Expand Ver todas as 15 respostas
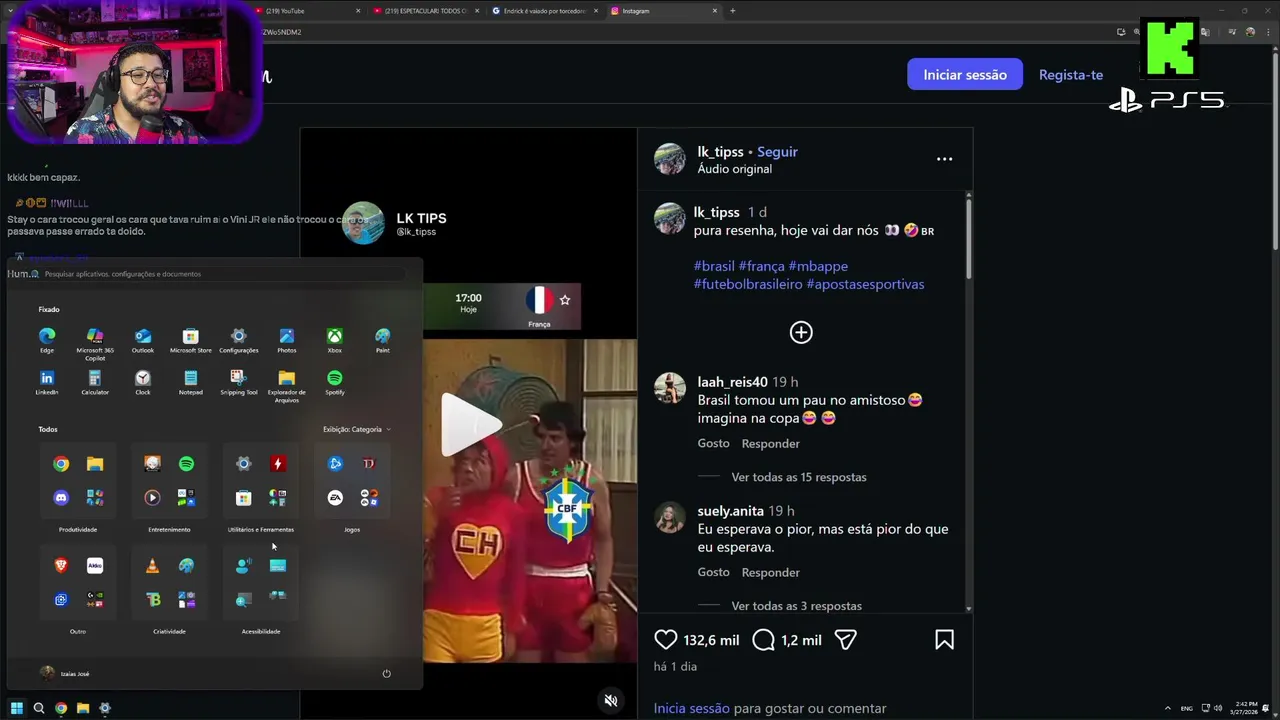 pyautogui.click(x=798, y=477)
